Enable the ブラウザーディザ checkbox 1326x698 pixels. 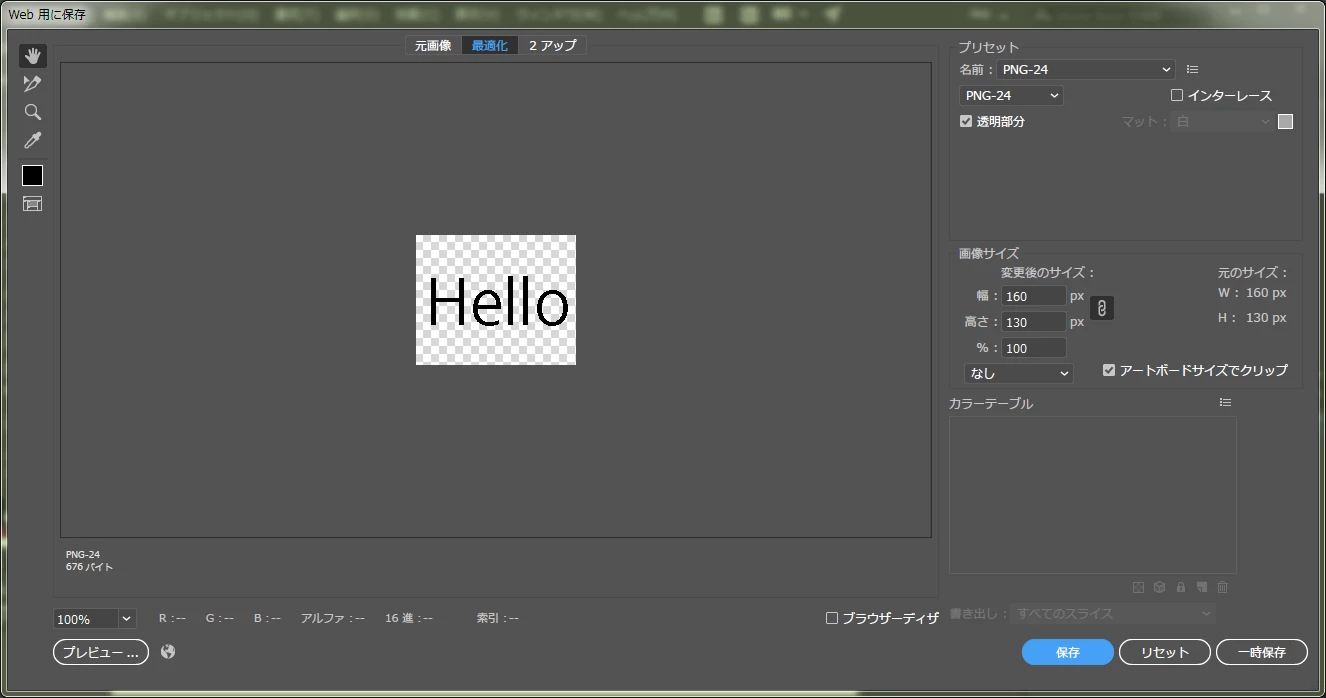click(832, 618)
